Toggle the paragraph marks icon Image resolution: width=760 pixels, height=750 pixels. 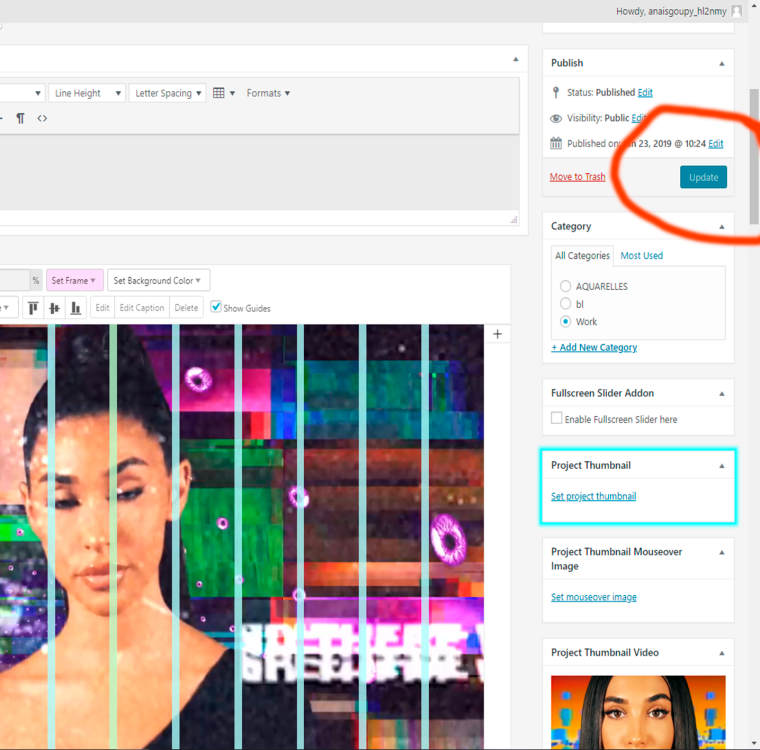20,118
